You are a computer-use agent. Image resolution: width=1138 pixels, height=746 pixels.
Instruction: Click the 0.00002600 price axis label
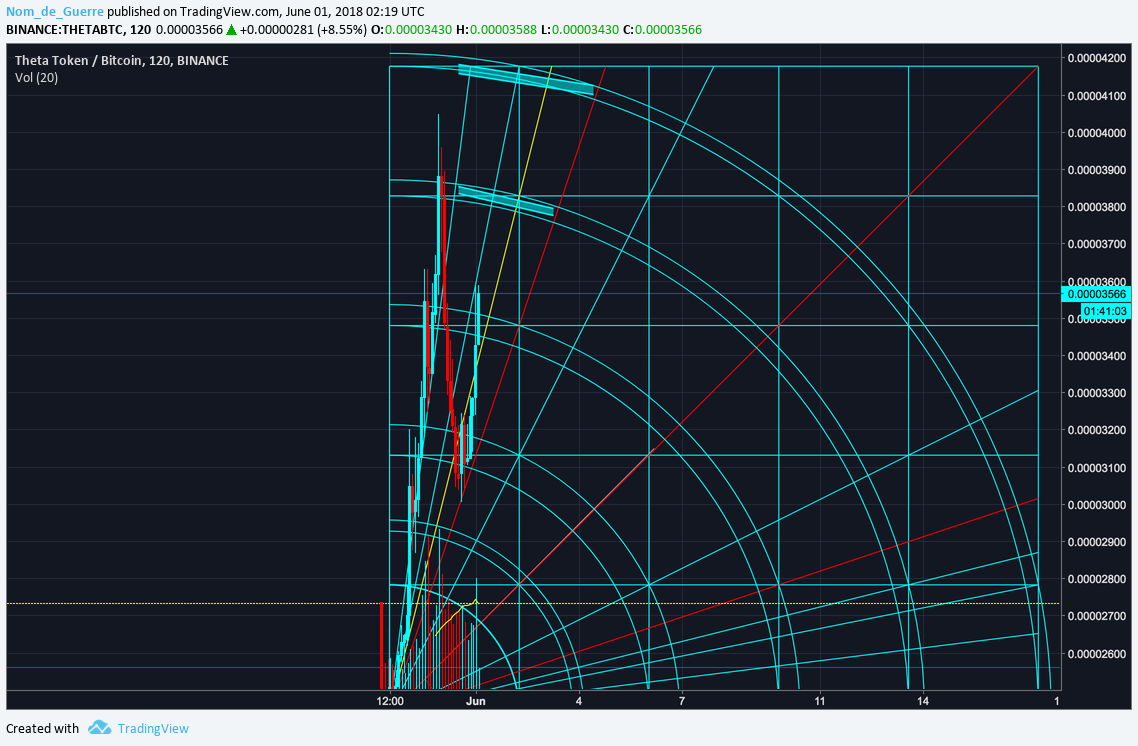pos(1097,654)
